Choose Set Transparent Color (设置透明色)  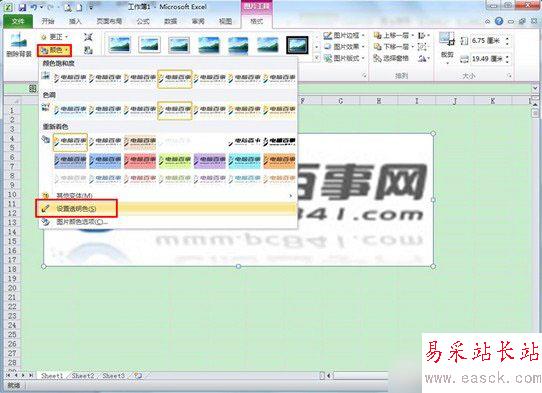tap(168, 208)
